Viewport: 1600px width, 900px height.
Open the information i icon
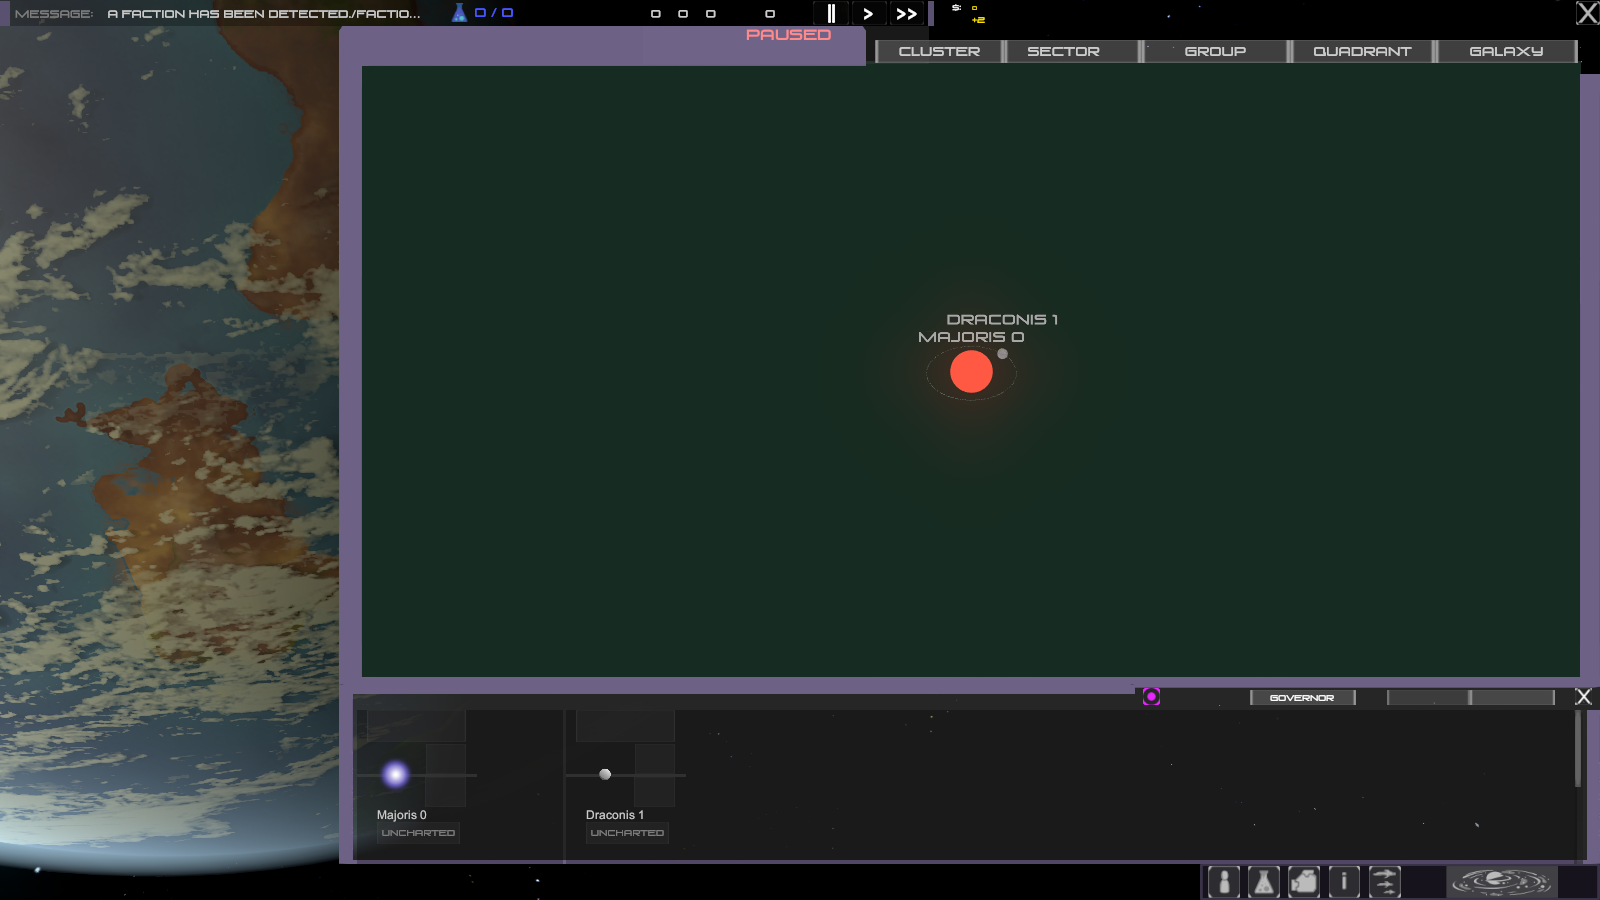pyautogui.click(x=1344, y=882)
